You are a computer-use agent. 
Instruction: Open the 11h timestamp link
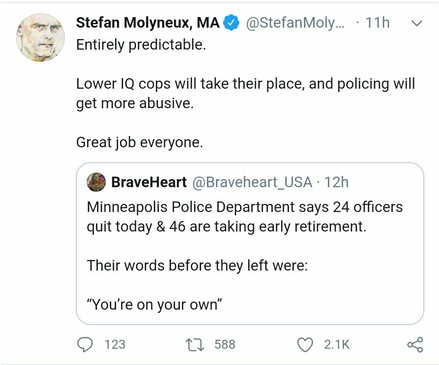coord(377,23)
